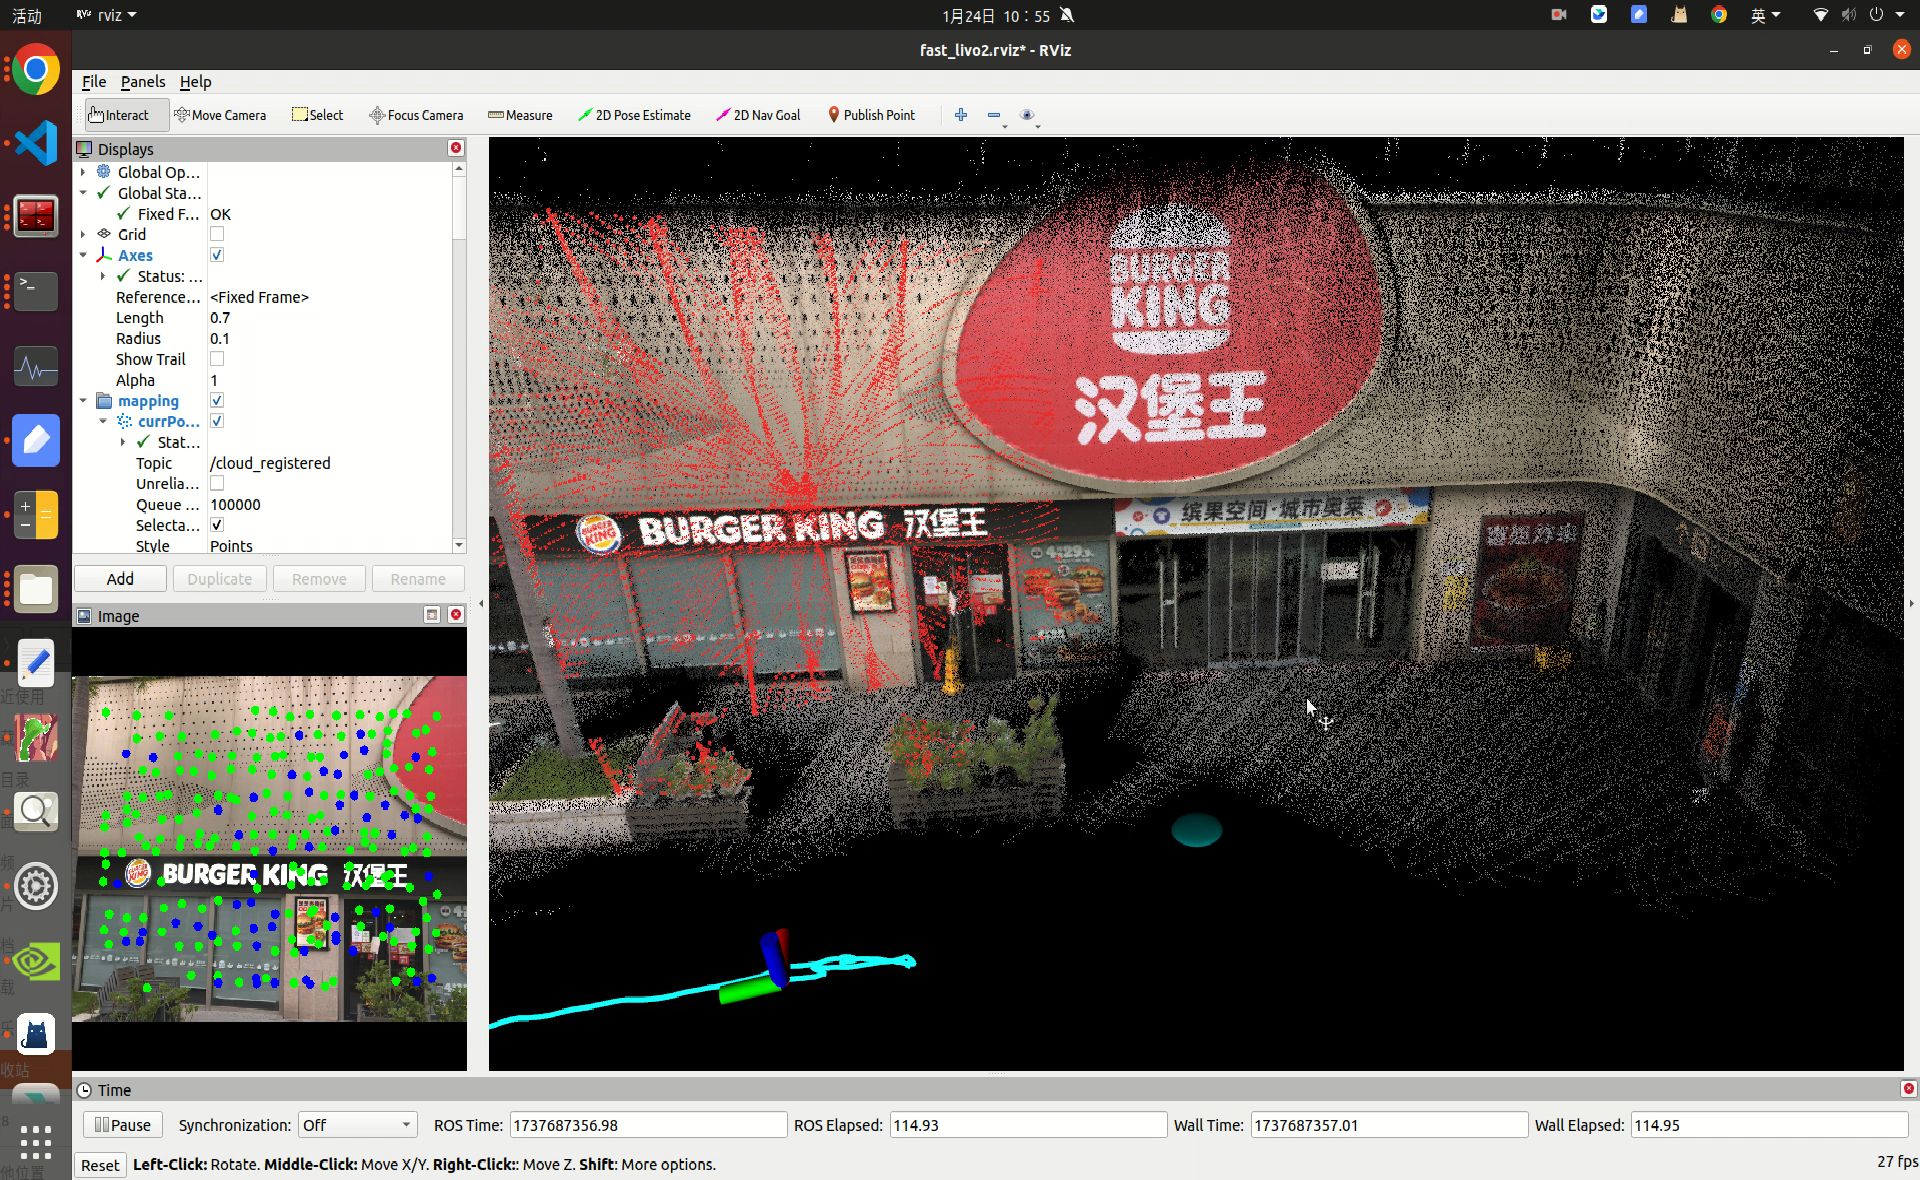Activate the Focus Camera tool
Screen dimensions: 1920x1180
point(416,115)
